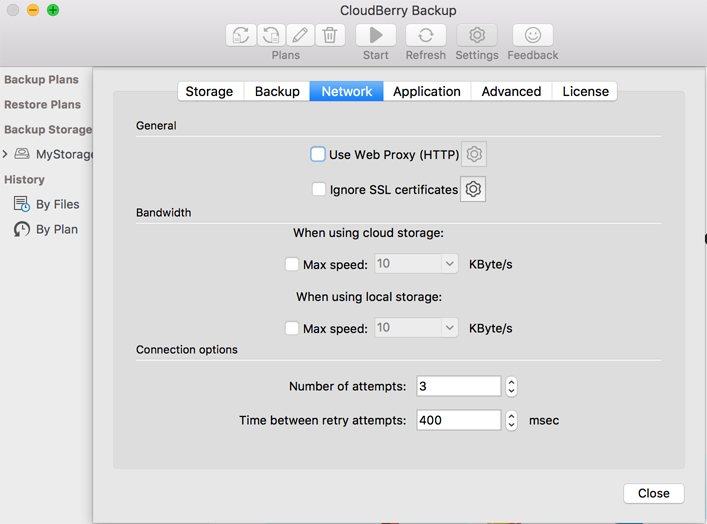This screenshot has width=707, height=524.
Task: Open Ignore SSL certificates gear button
Action: point(473,189)
